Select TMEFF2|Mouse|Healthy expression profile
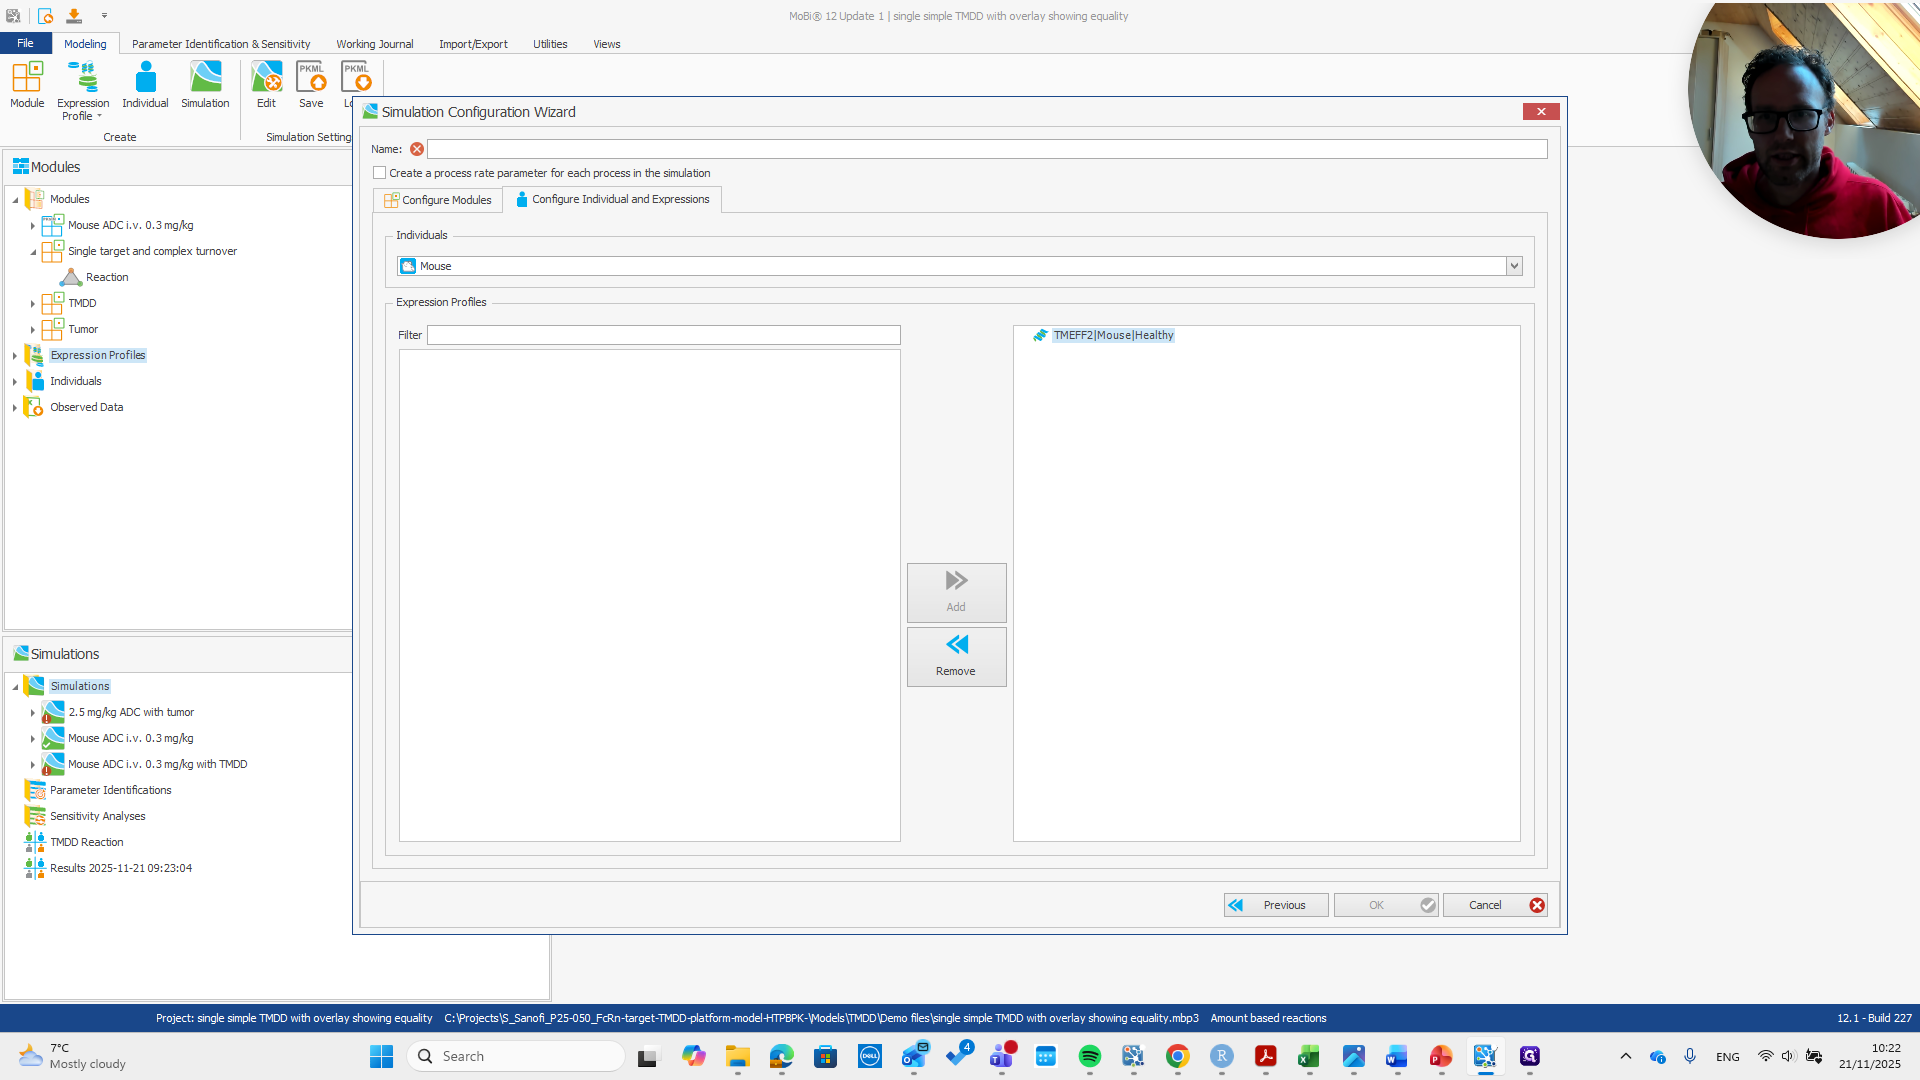The height and width of the screenshot is (1080, 1920). [1113, 336]
